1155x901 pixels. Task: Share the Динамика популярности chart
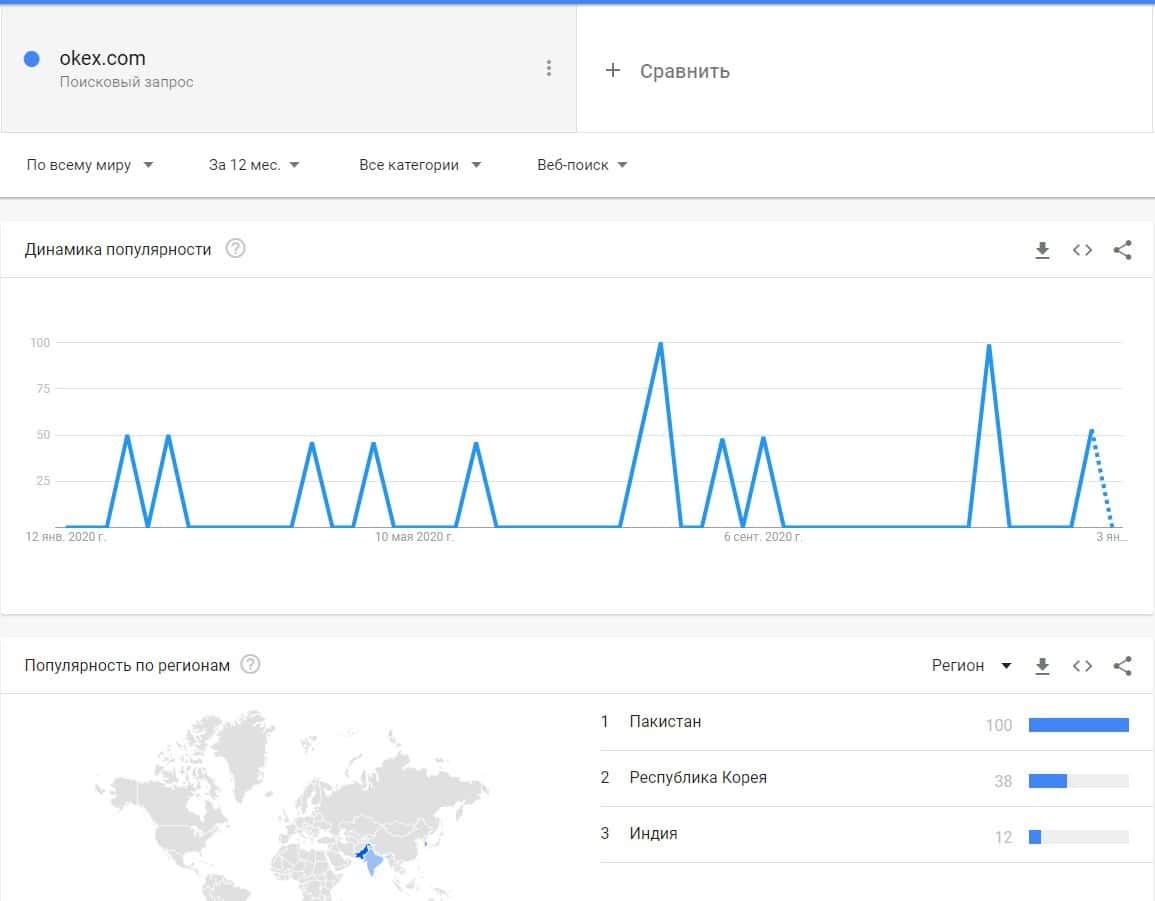[1122, 250]
